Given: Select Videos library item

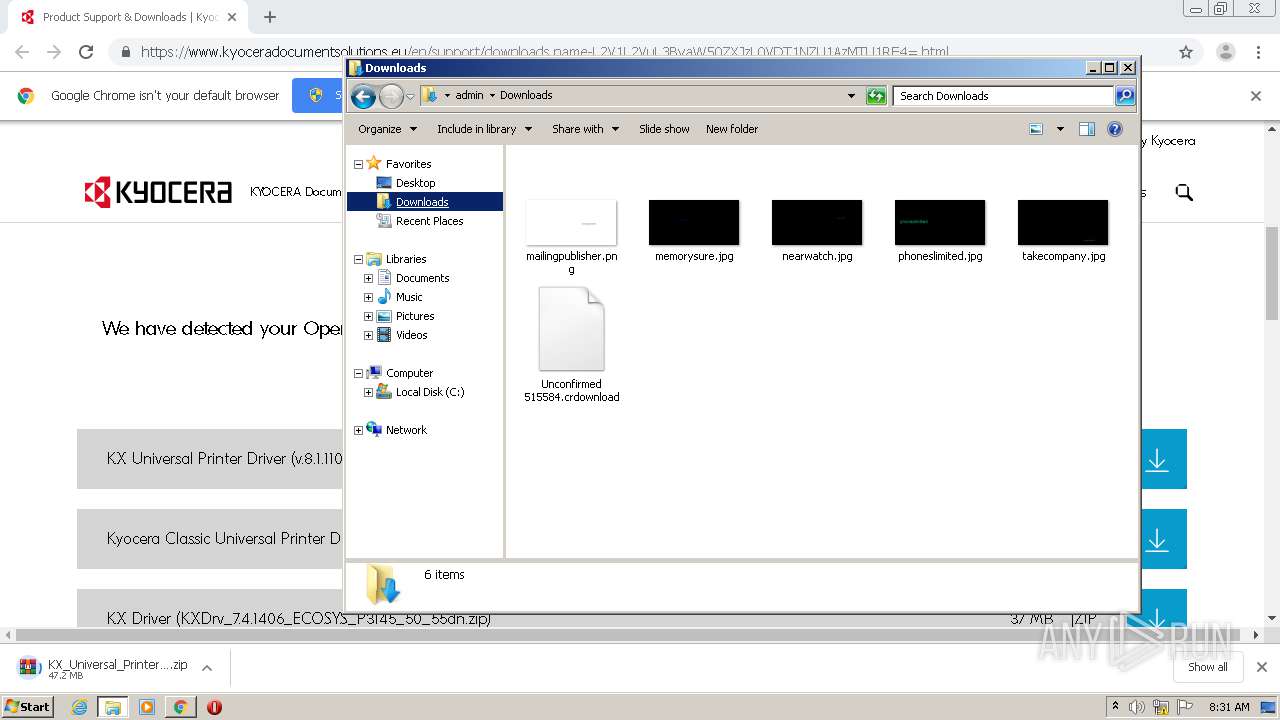Looking at the screenshot, I should (411, 335).
